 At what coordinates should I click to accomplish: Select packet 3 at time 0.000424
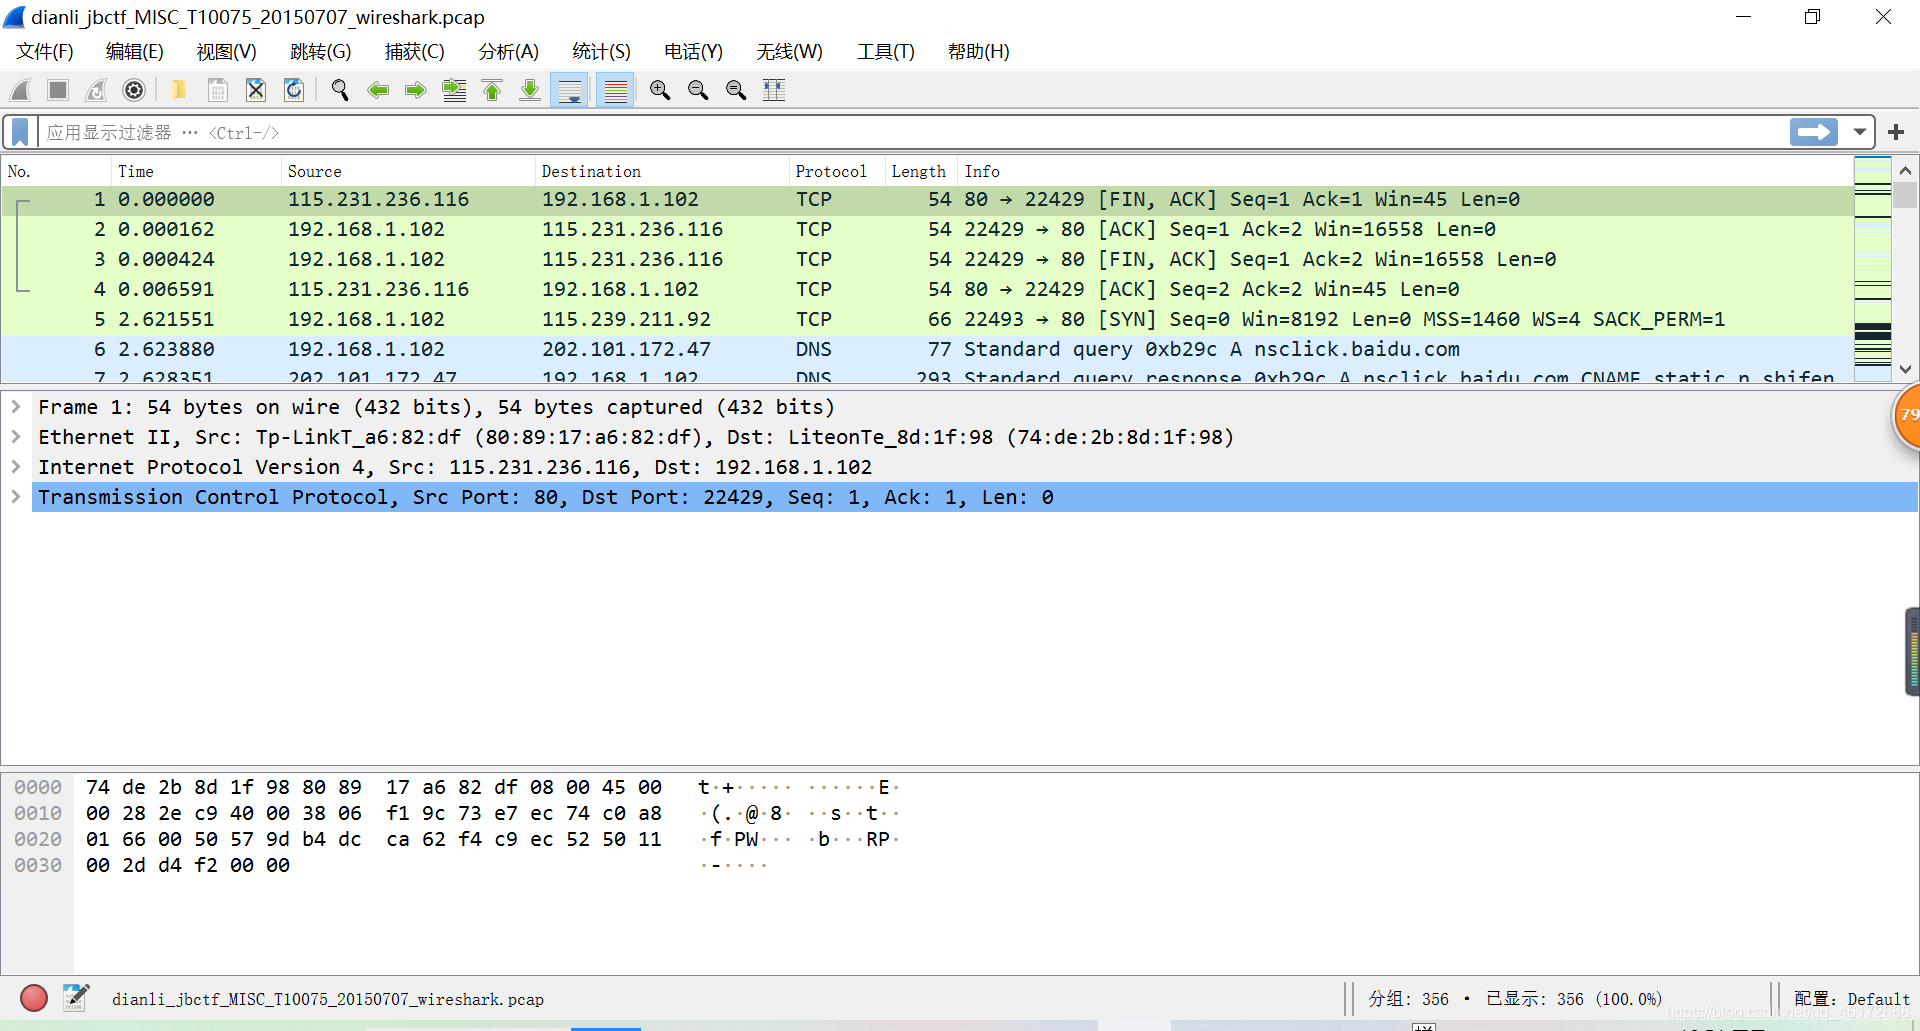(927, 259)
